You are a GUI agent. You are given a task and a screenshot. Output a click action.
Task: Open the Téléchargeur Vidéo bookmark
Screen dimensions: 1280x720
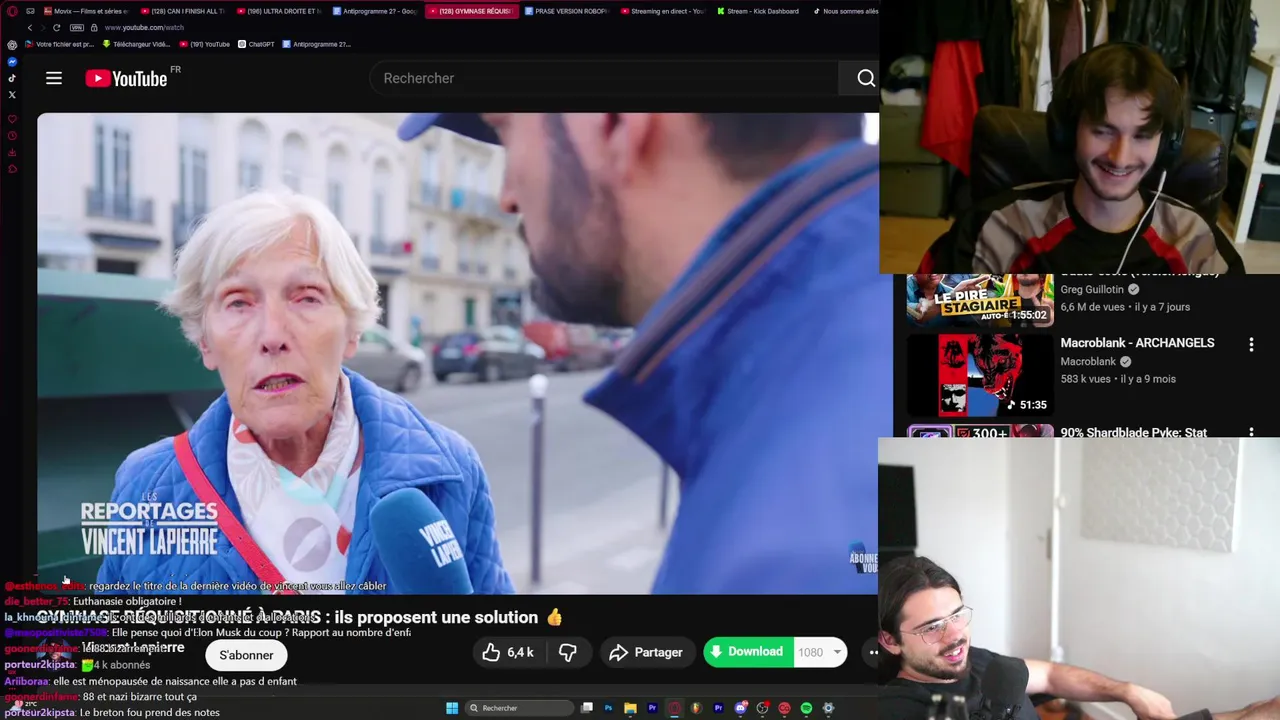(137, 44)
